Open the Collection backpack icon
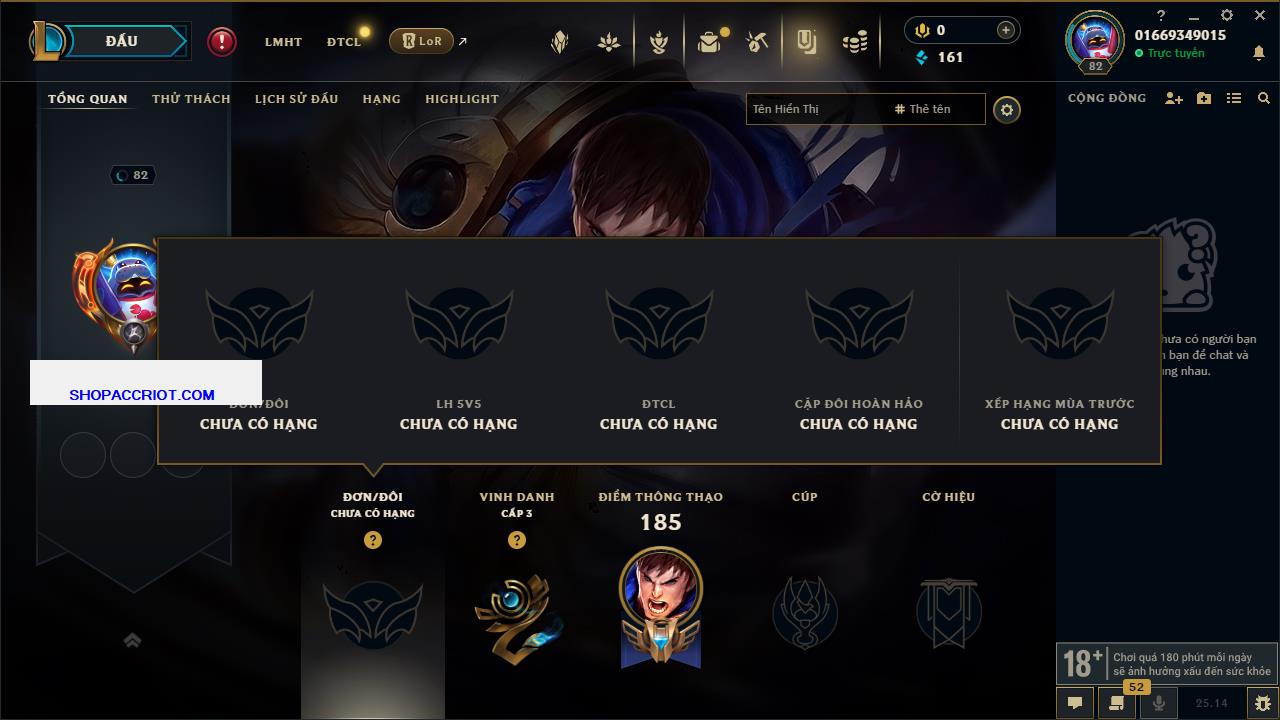 click(709, 42)
